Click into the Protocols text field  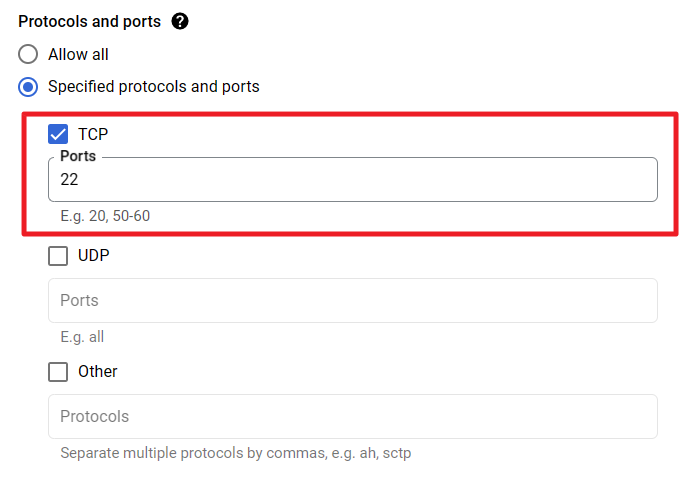352,416
